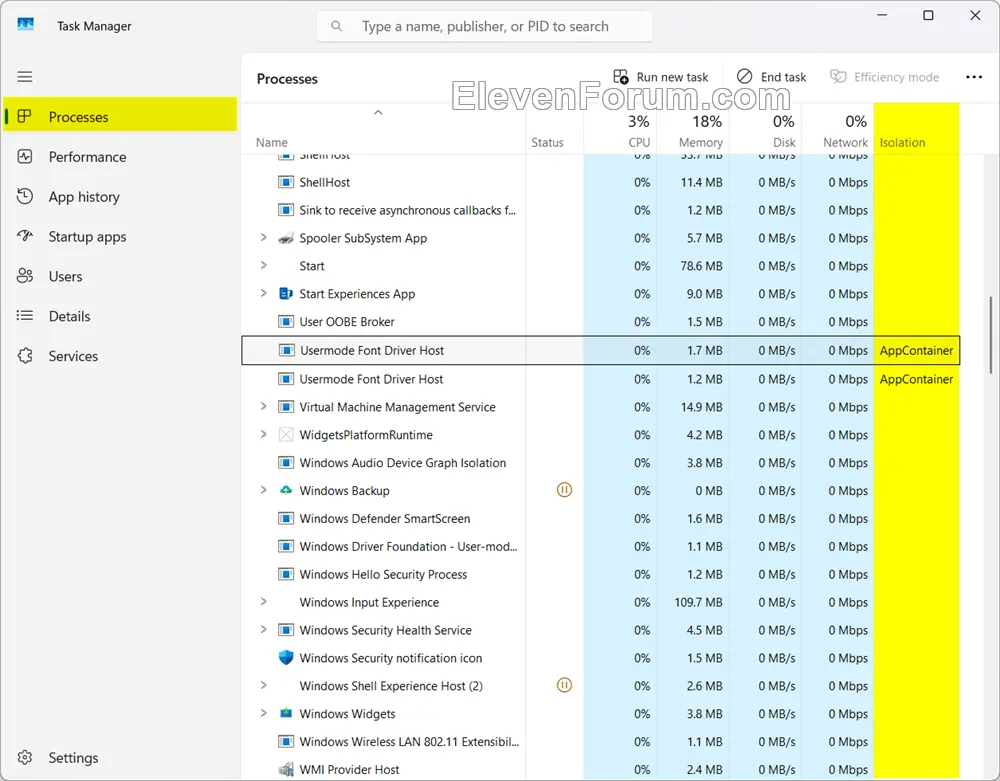Viewport: 1000px width, 781px height.
Task: Click the search magnifier icon
Action: click(337, 26)
